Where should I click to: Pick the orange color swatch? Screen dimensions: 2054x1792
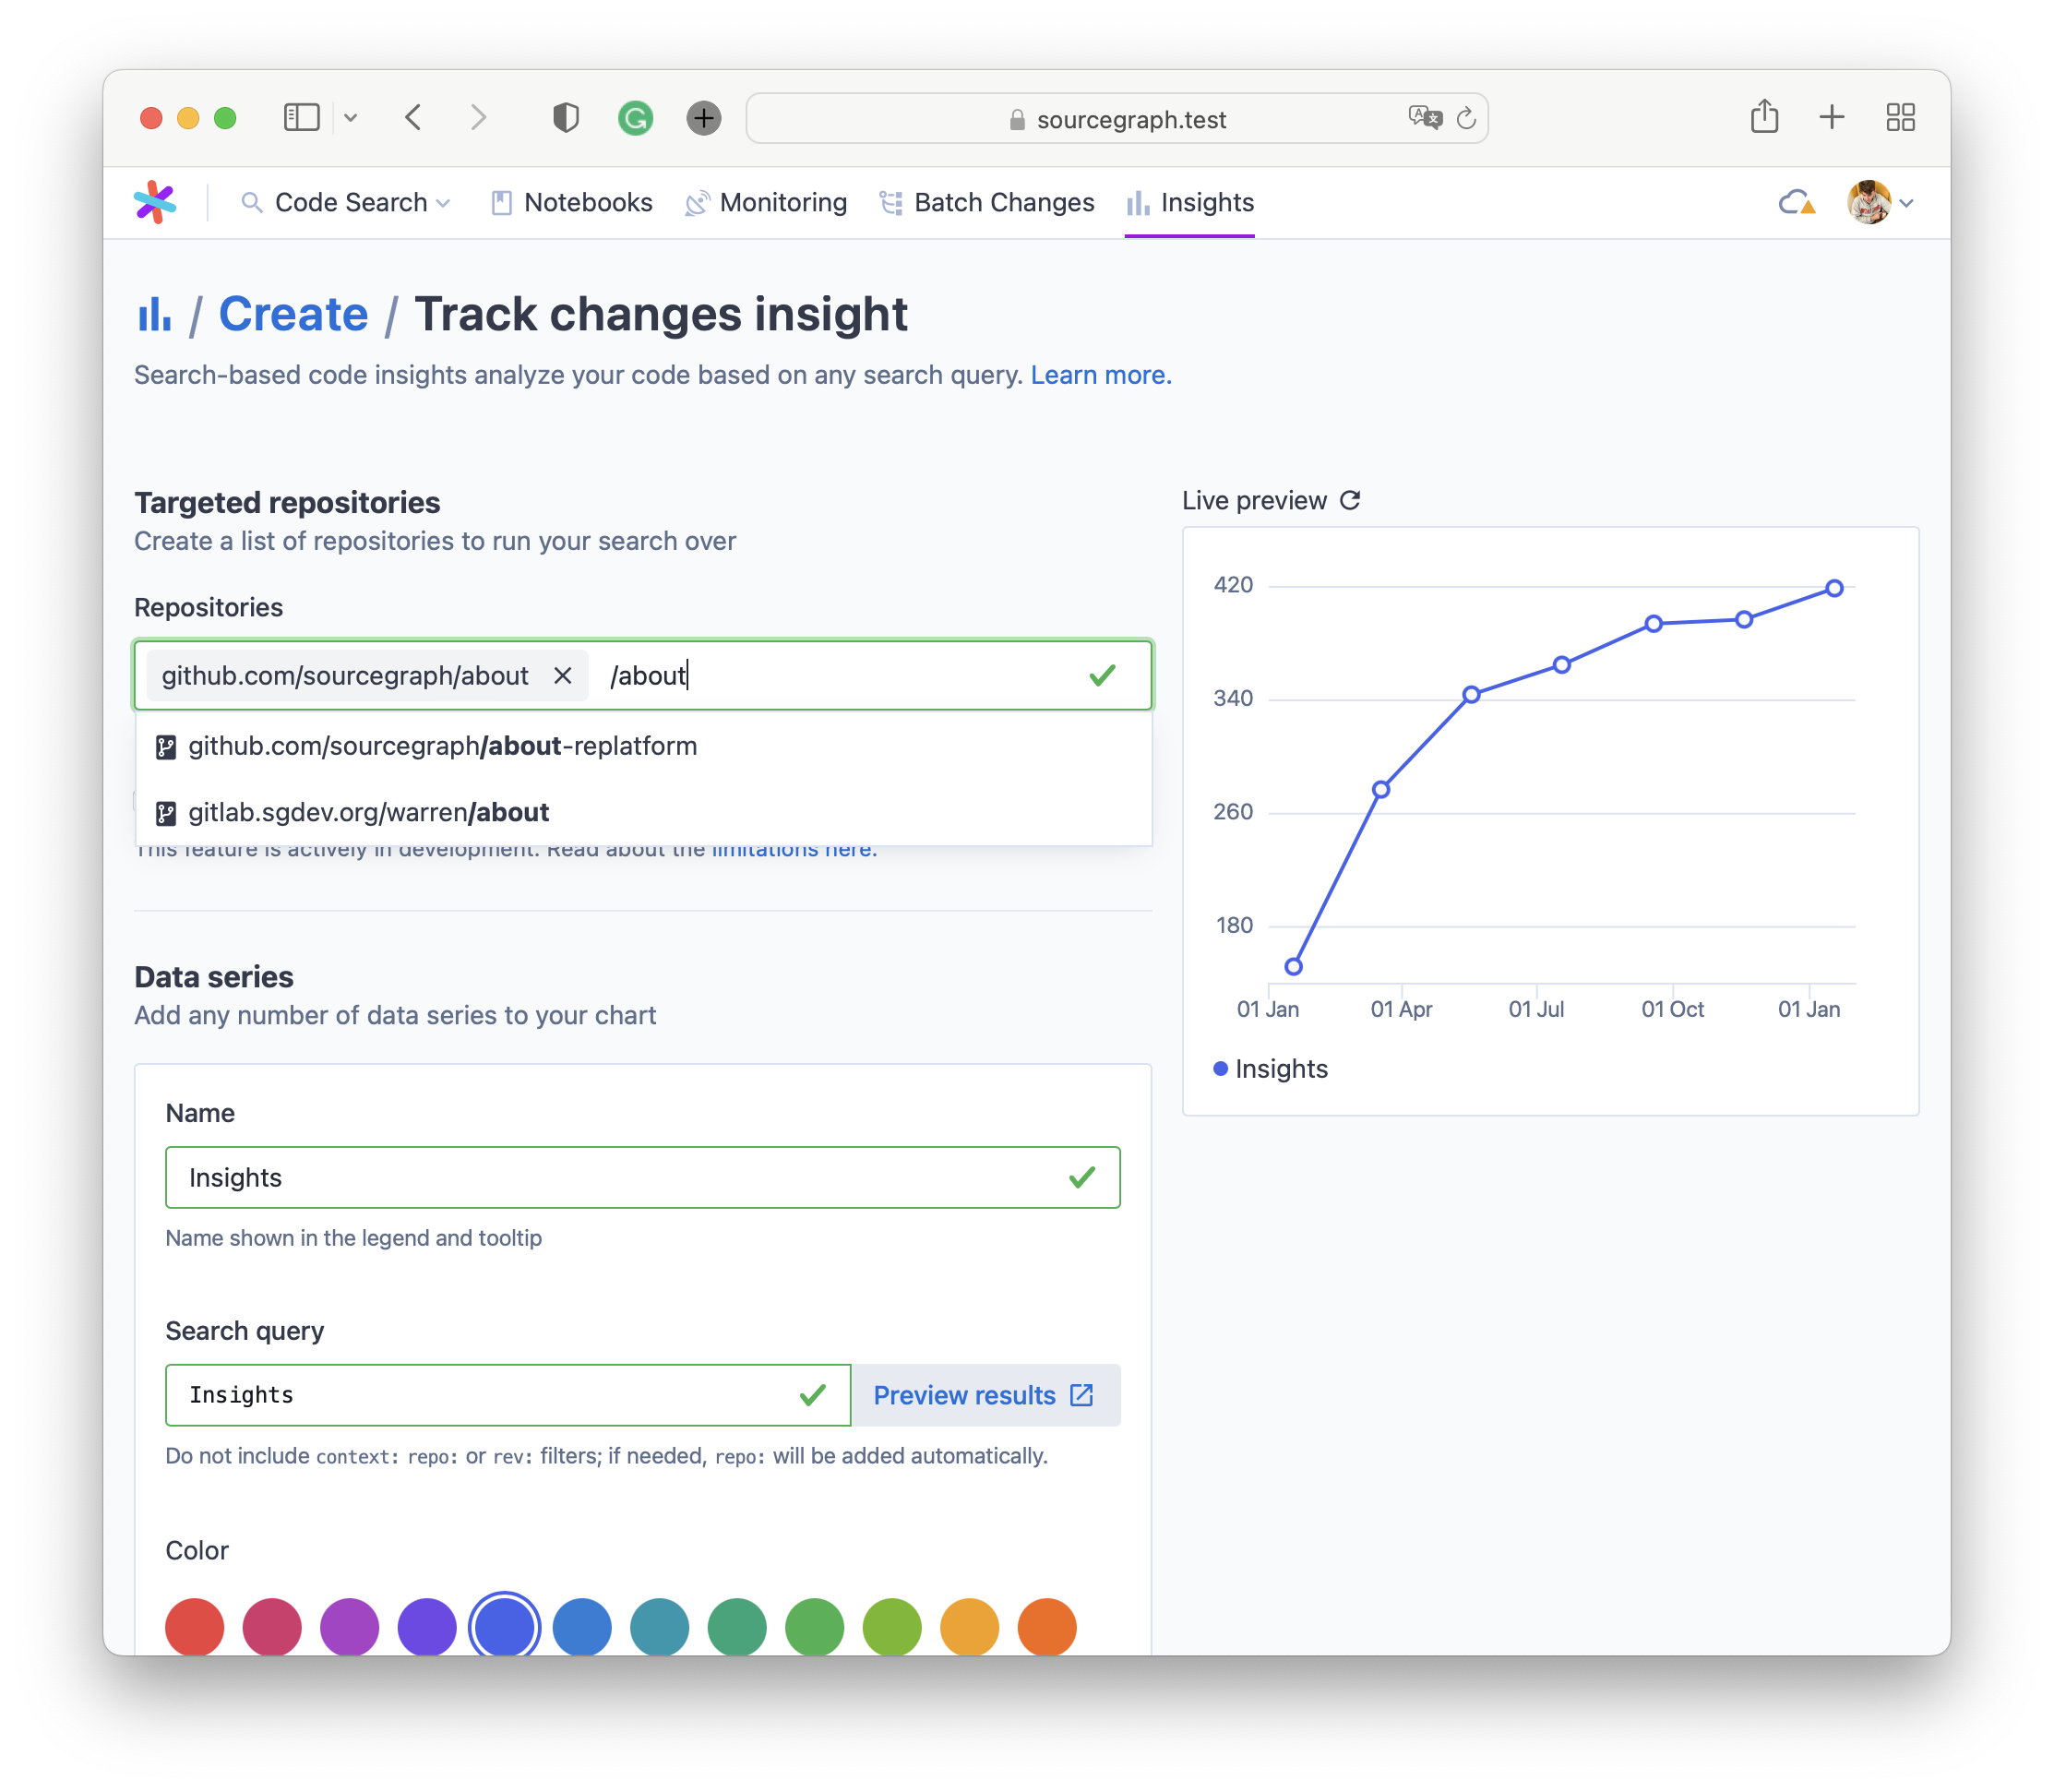(1046, 1627)
